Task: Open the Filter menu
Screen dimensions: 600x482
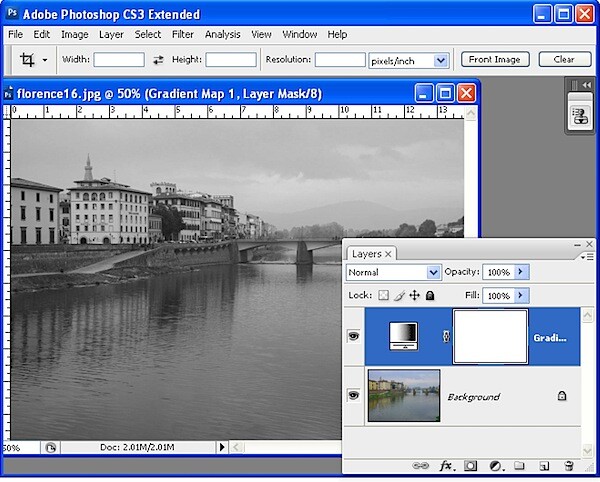Action: [183, 34]
